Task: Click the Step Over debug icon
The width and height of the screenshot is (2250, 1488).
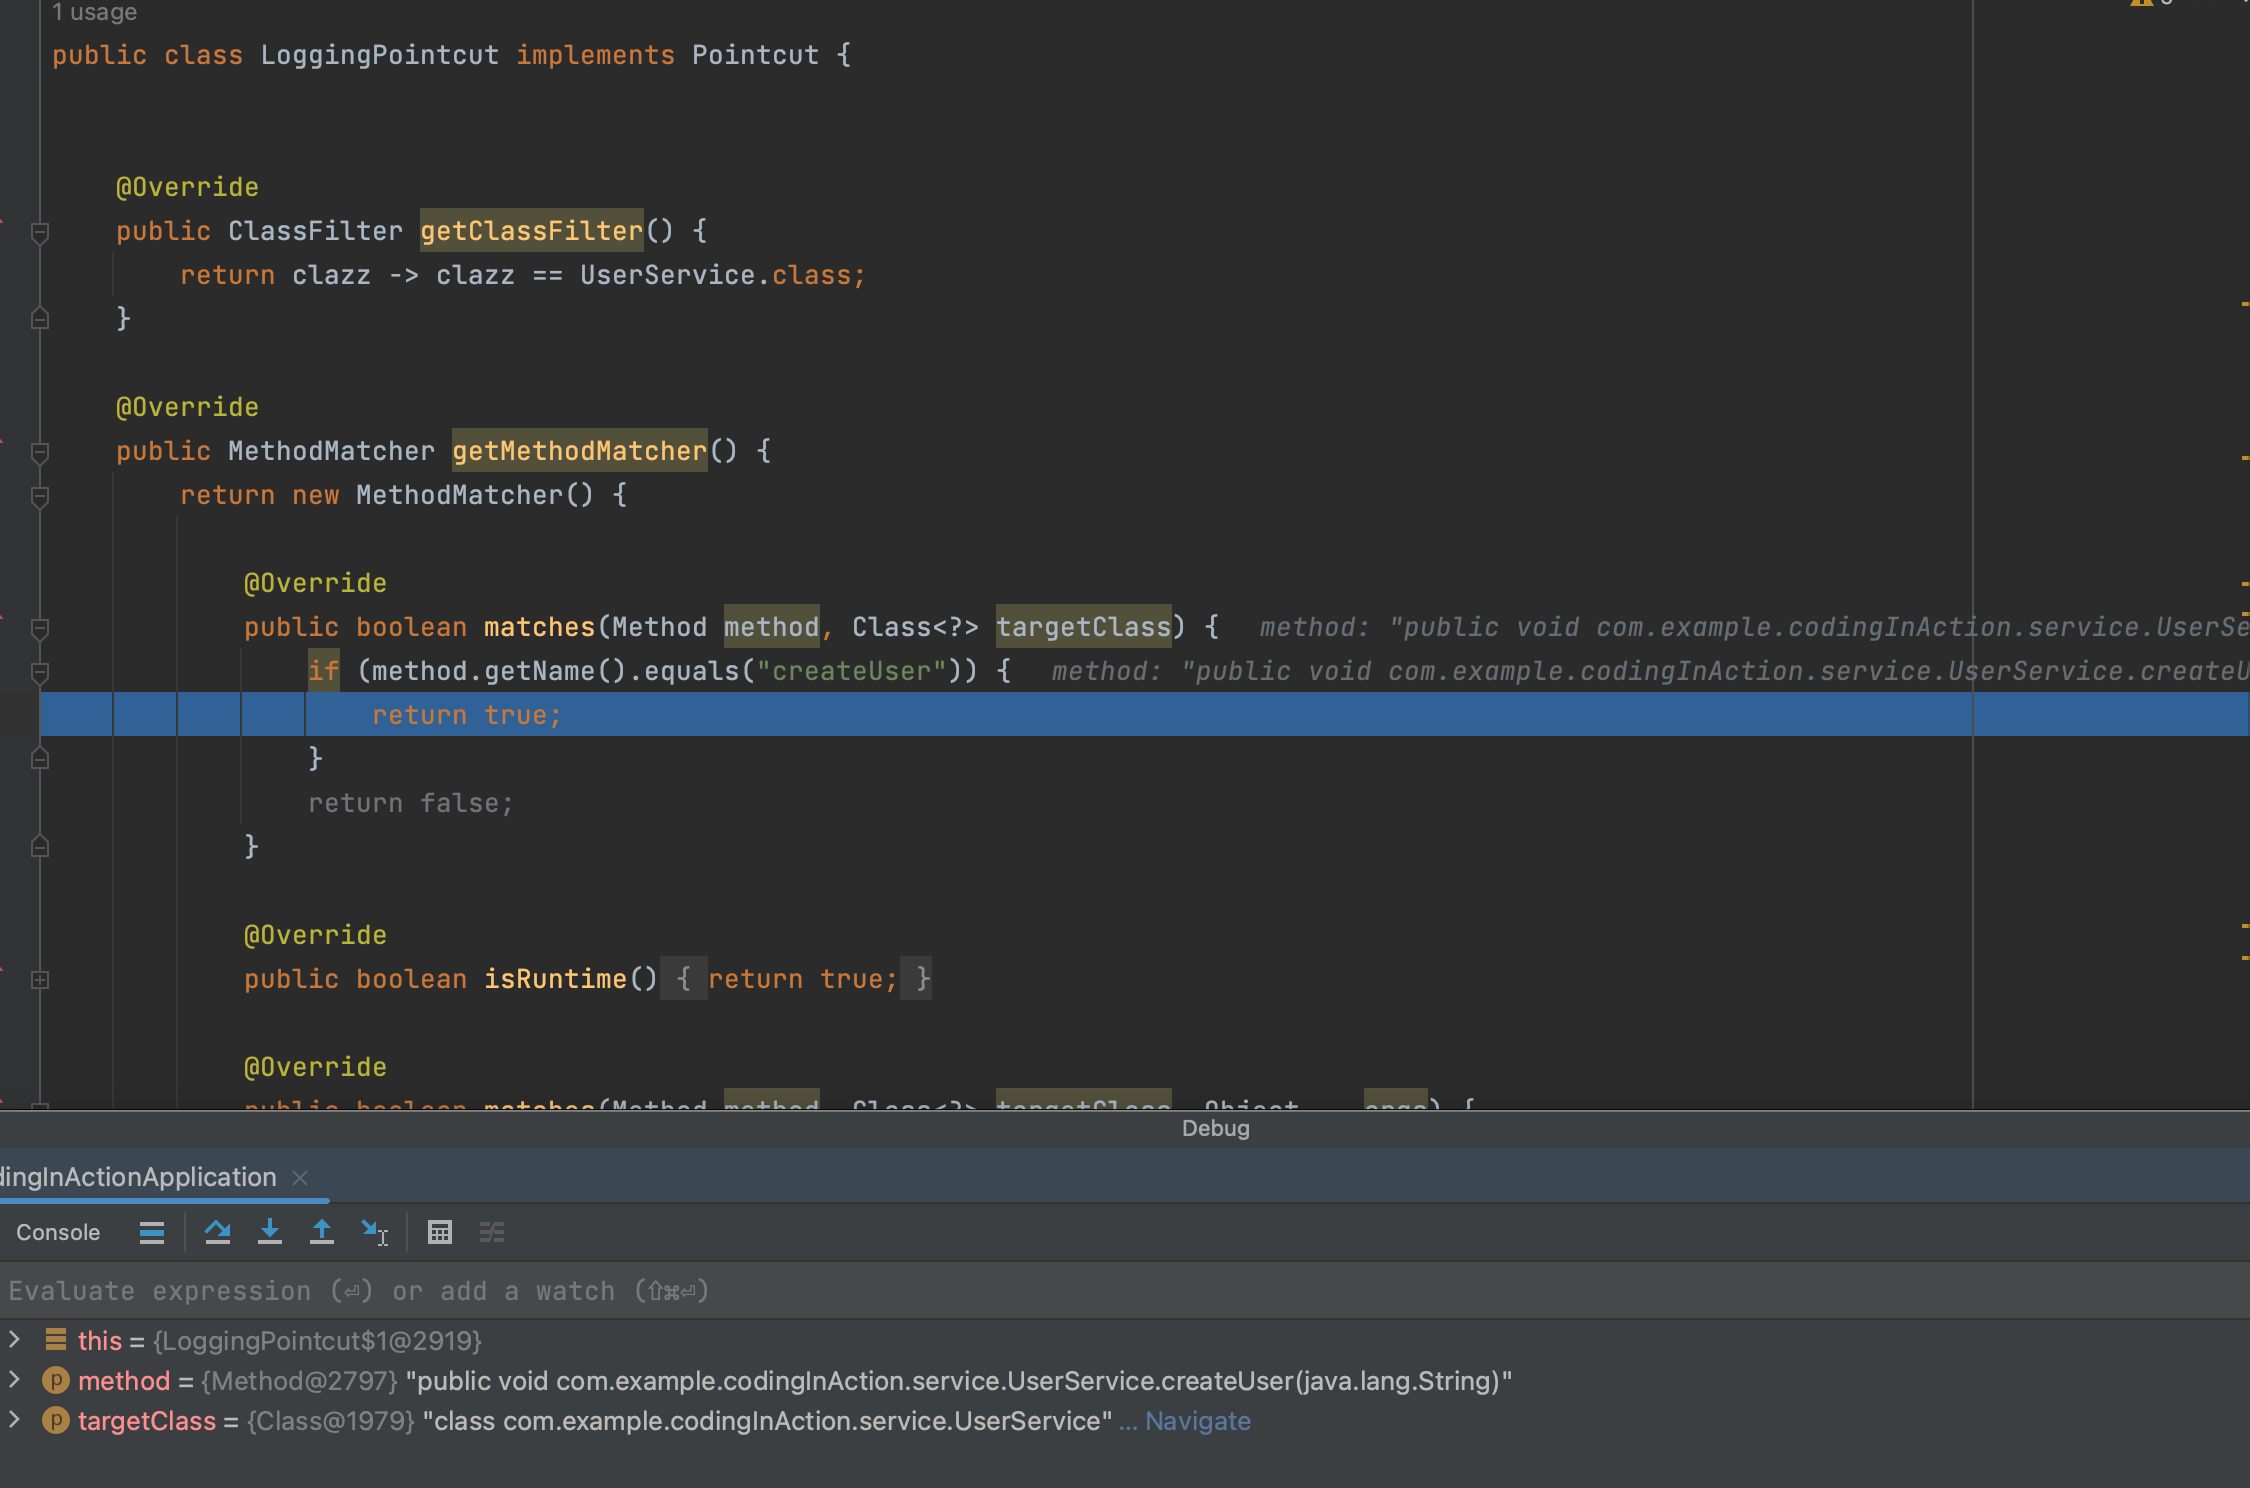Action: pyautogui.click(x=217, y=1232)
